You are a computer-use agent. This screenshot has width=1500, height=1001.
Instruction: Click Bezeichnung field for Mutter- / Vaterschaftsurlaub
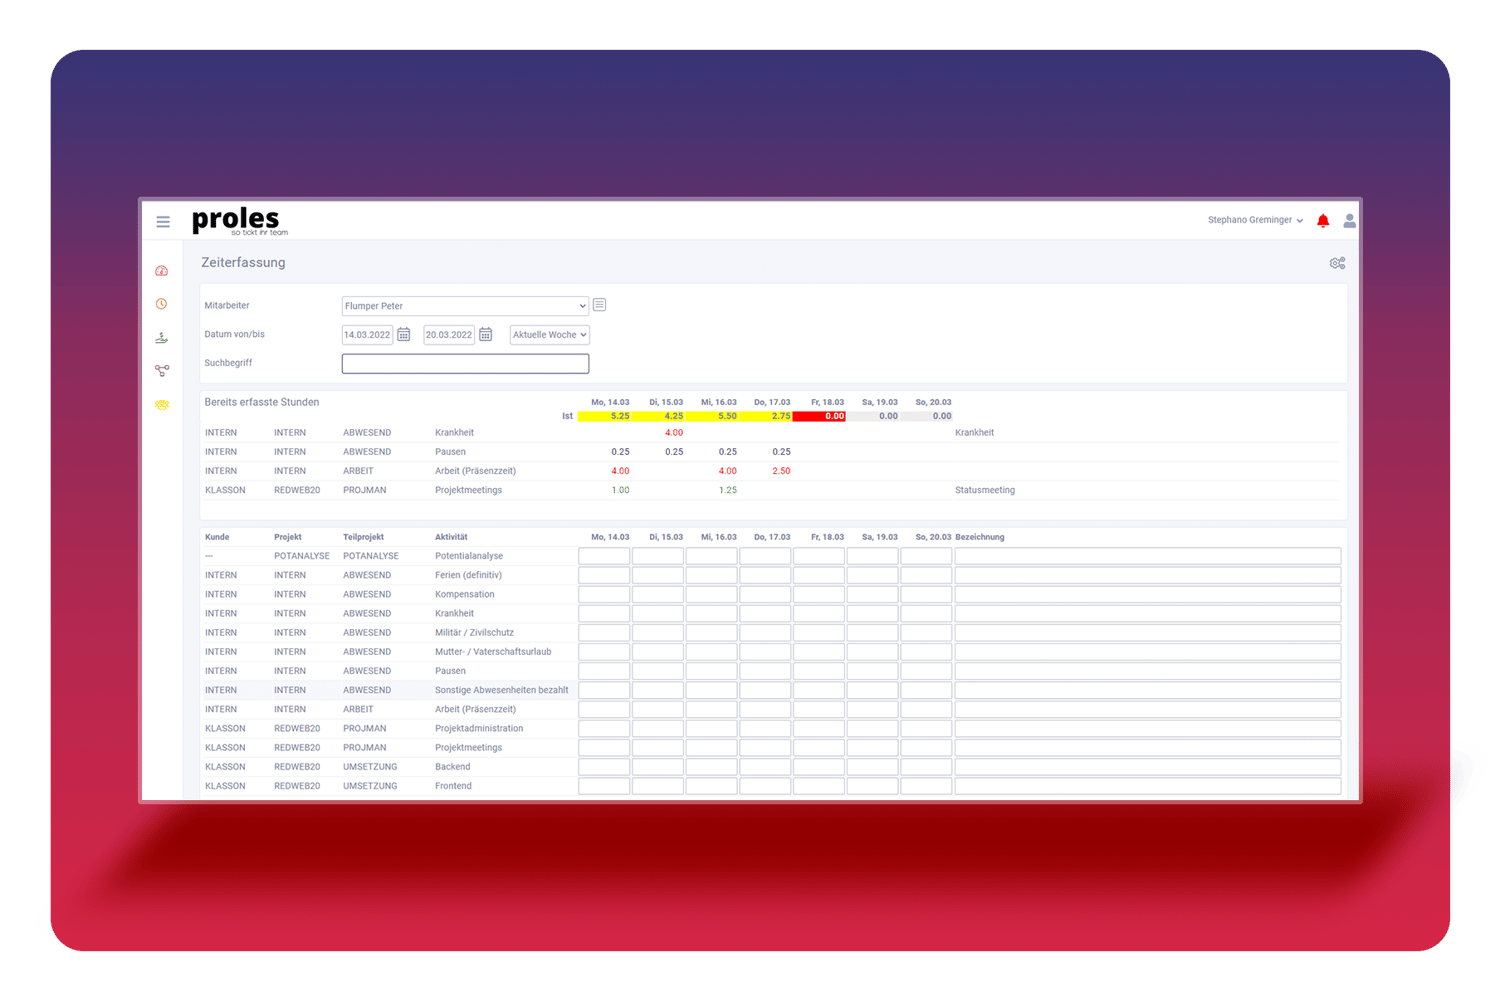tap(1148, 652)
